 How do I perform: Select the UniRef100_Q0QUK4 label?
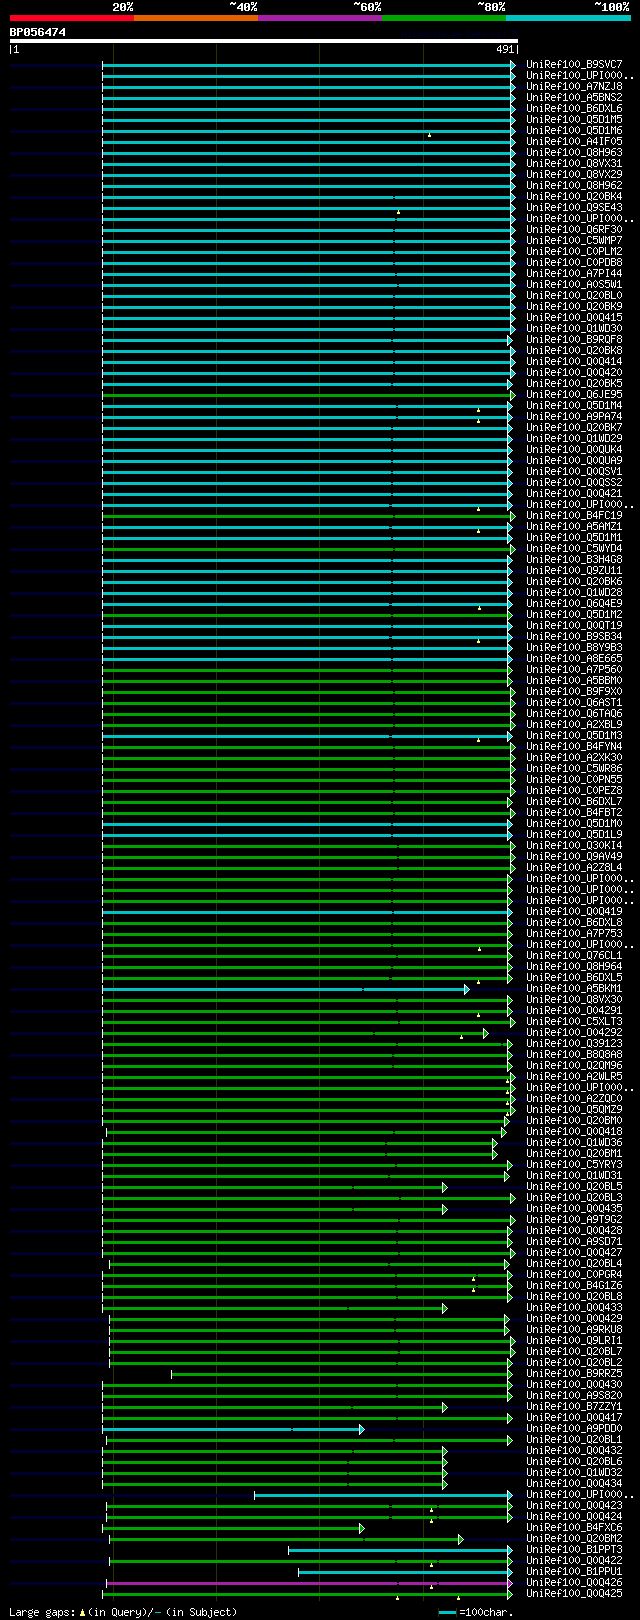click(574, 450)
